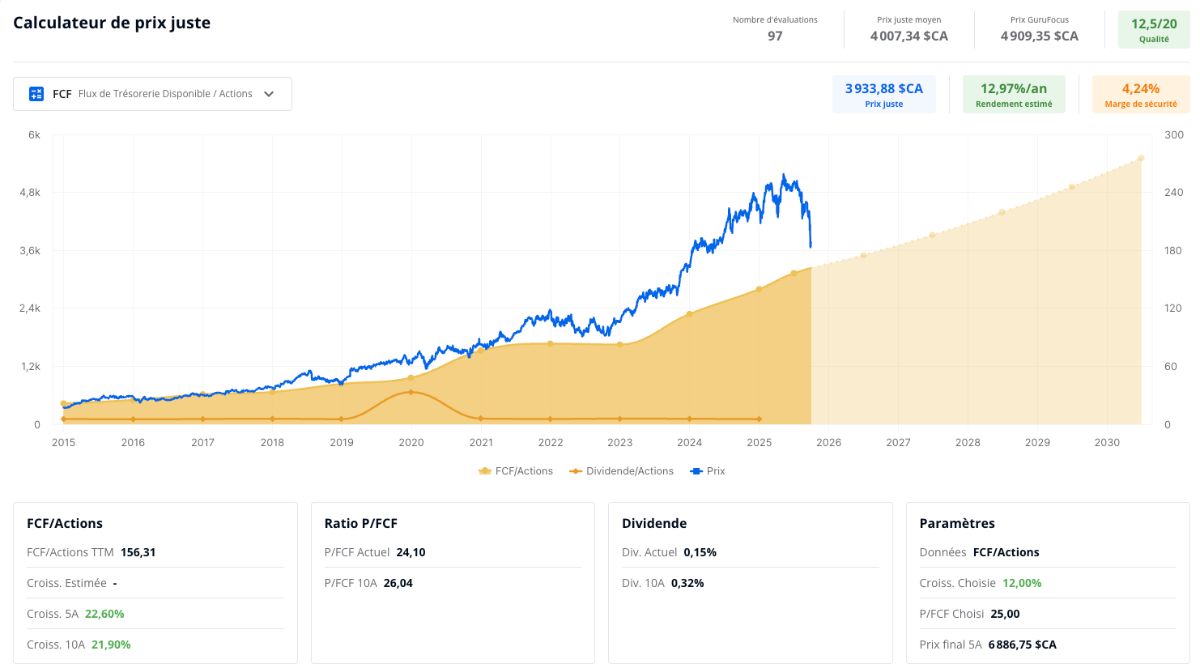This screenshot has width=1200, height=670.
Task: Open the Qualité 12,5/20 score badge
Action: pos(1154,29)
